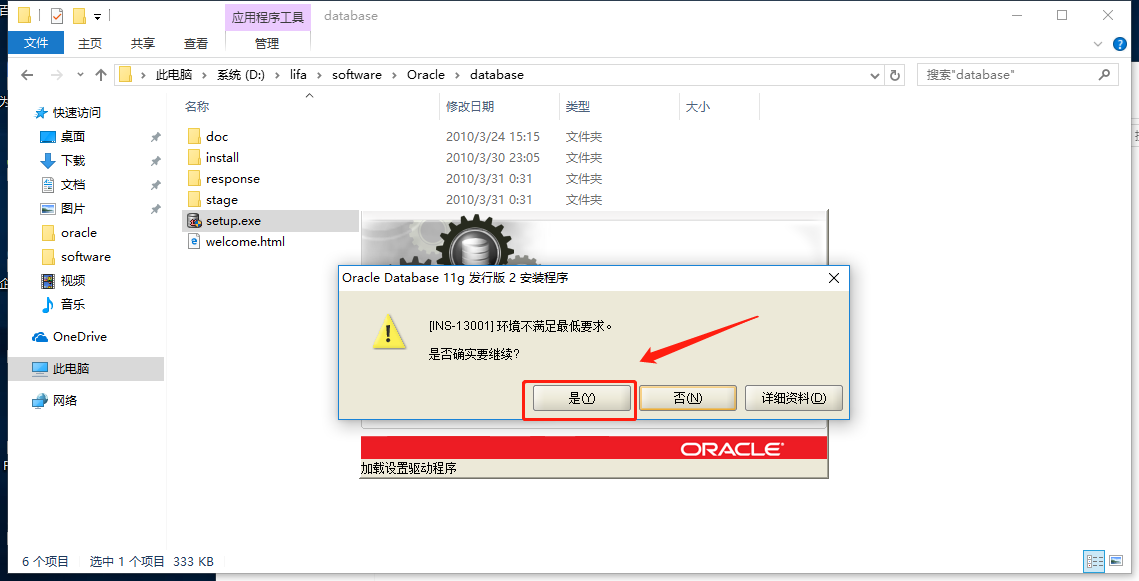Viewport: 1139px width, 581px height.
Task: Expand the ribbon chevron
Action: (1098, 44)
